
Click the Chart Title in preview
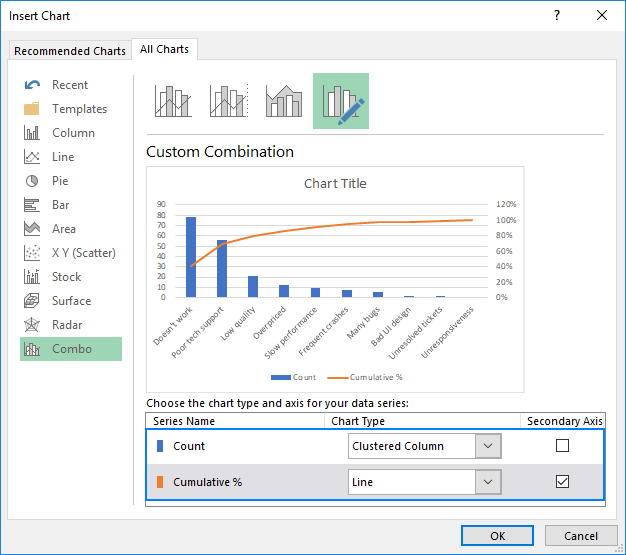[335, 183]
